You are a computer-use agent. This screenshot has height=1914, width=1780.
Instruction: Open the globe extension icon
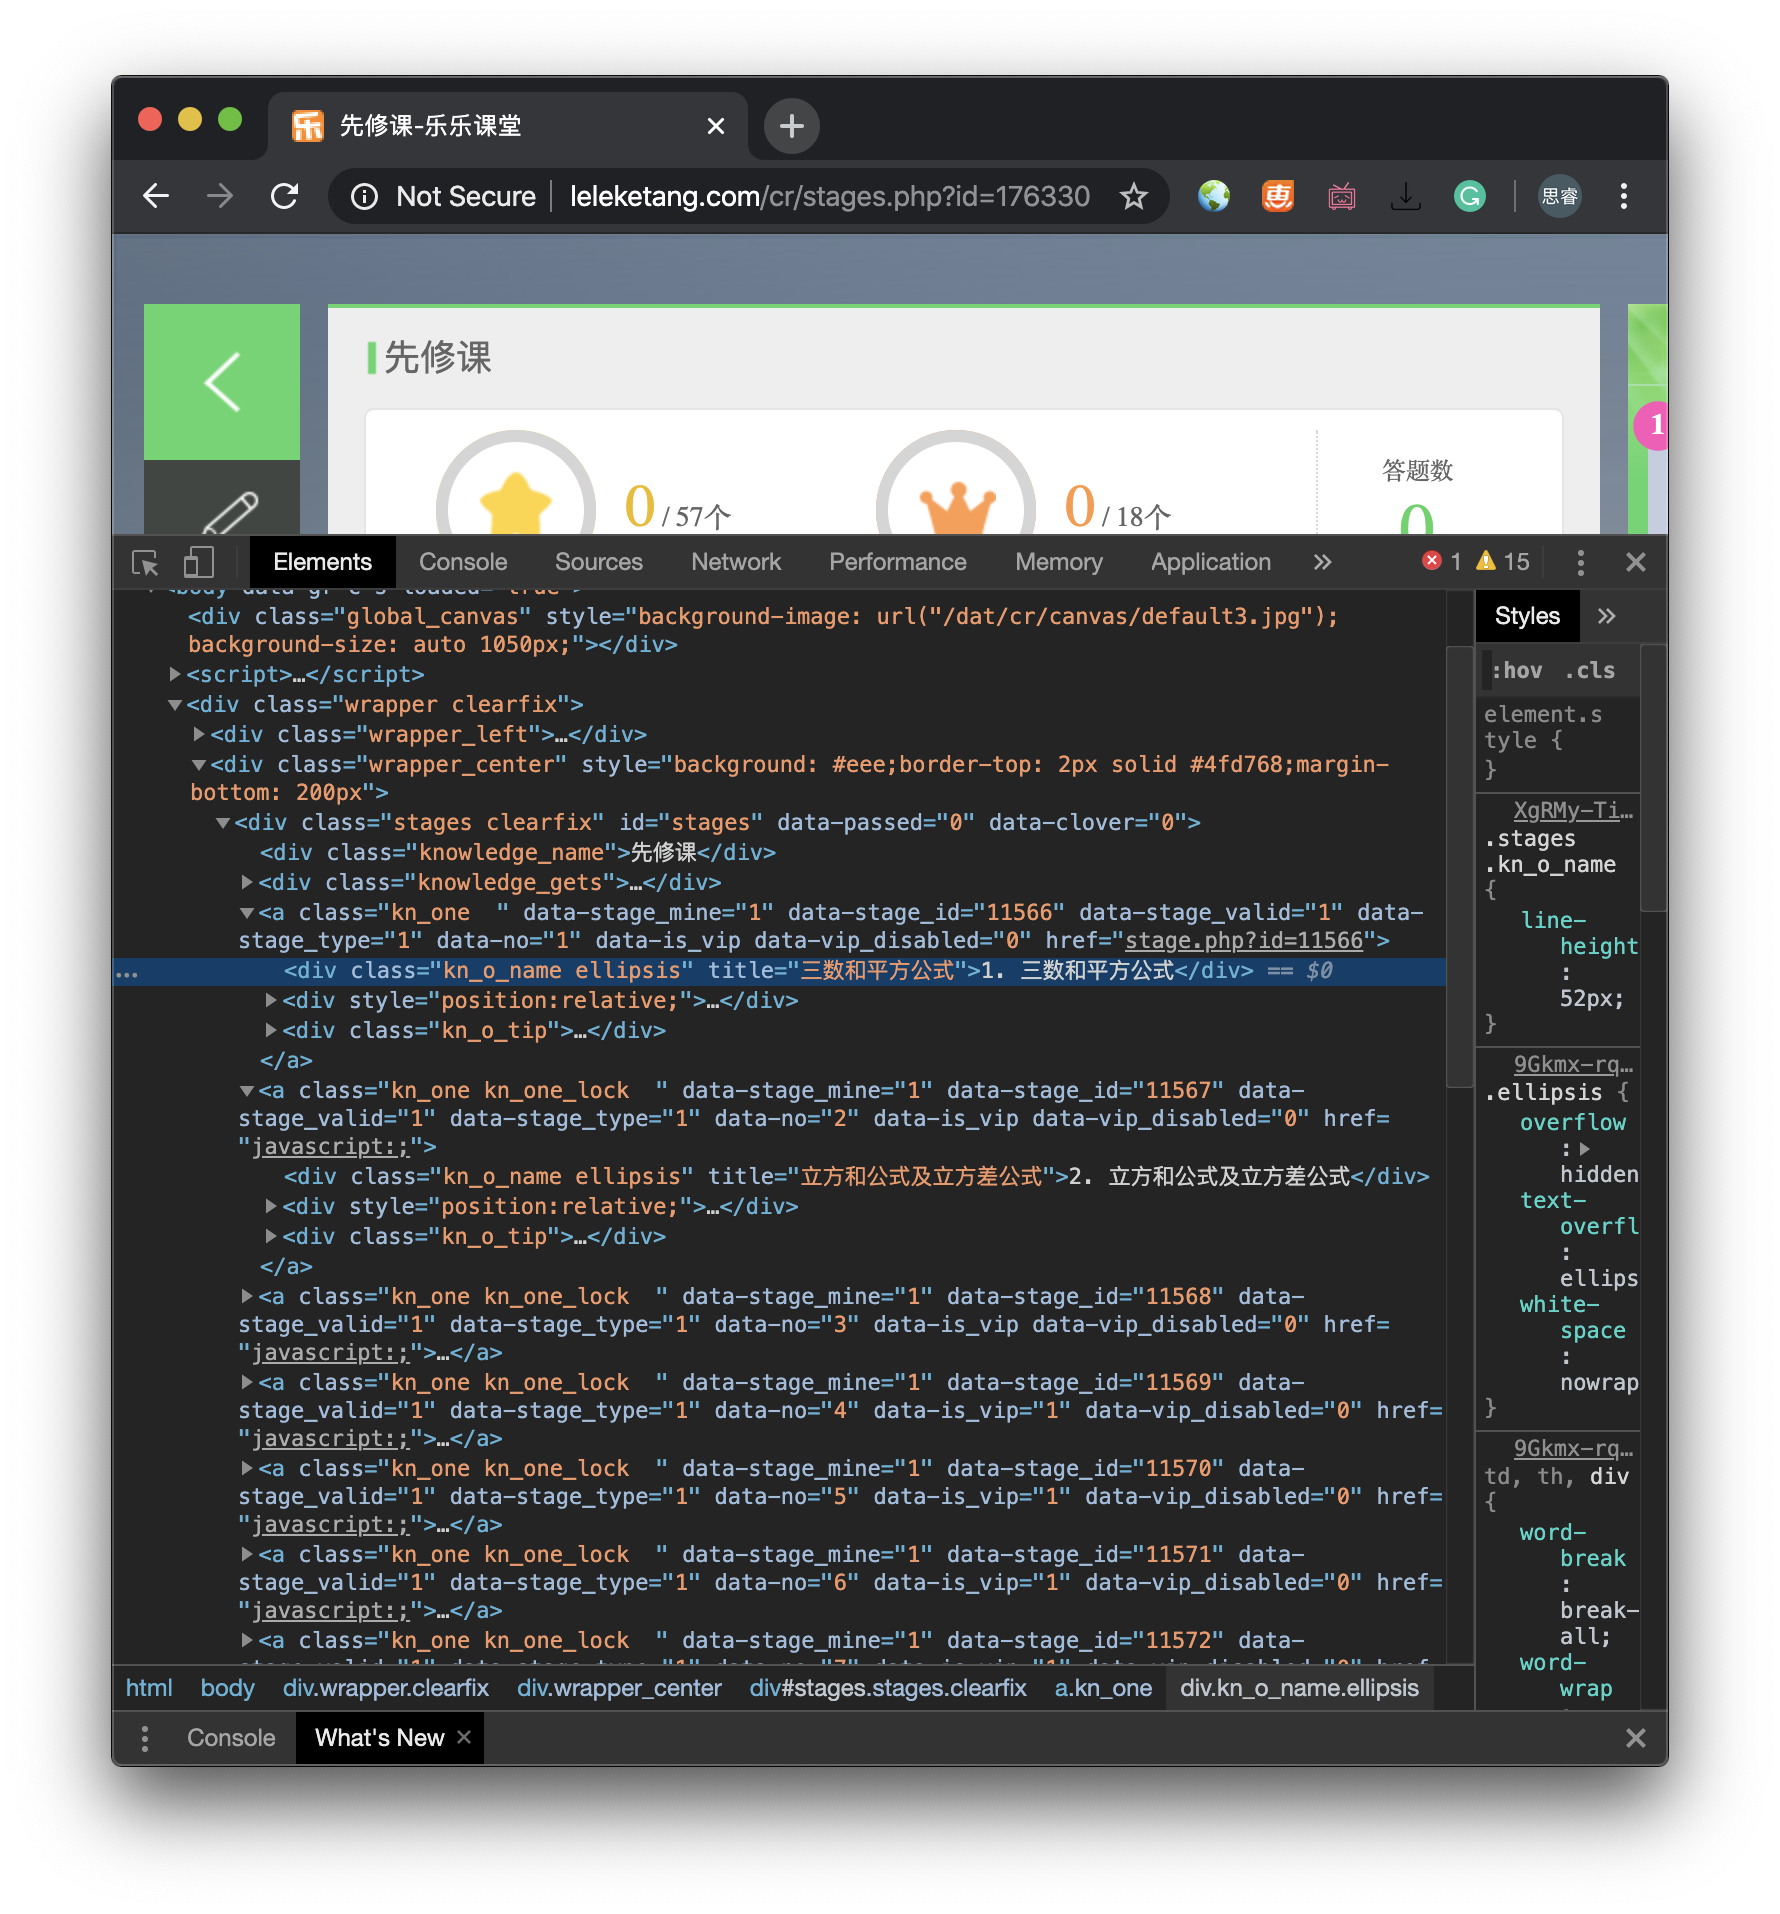tap(1214, 196)
